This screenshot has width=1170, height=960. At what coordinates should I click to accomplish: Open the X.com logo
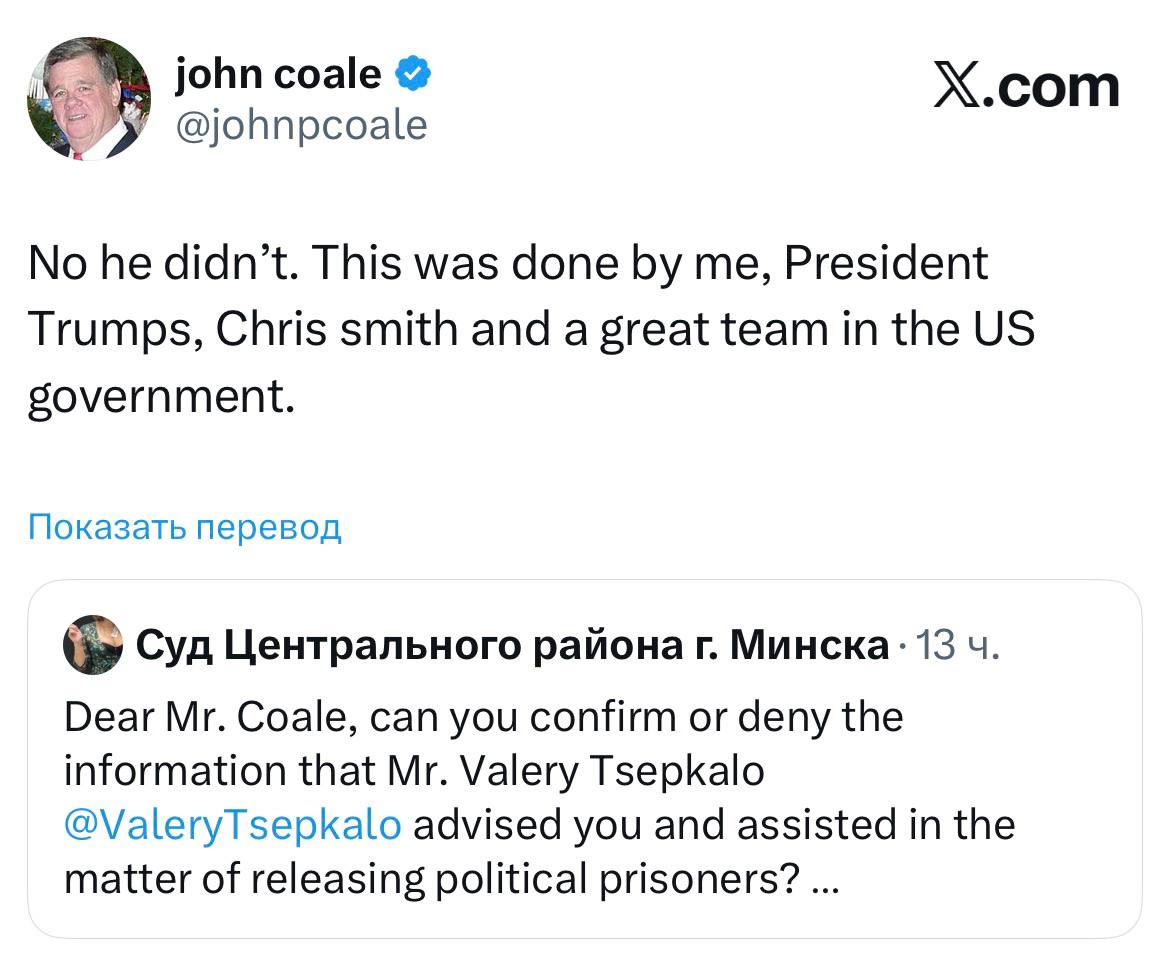click(x=1026, y=87)
